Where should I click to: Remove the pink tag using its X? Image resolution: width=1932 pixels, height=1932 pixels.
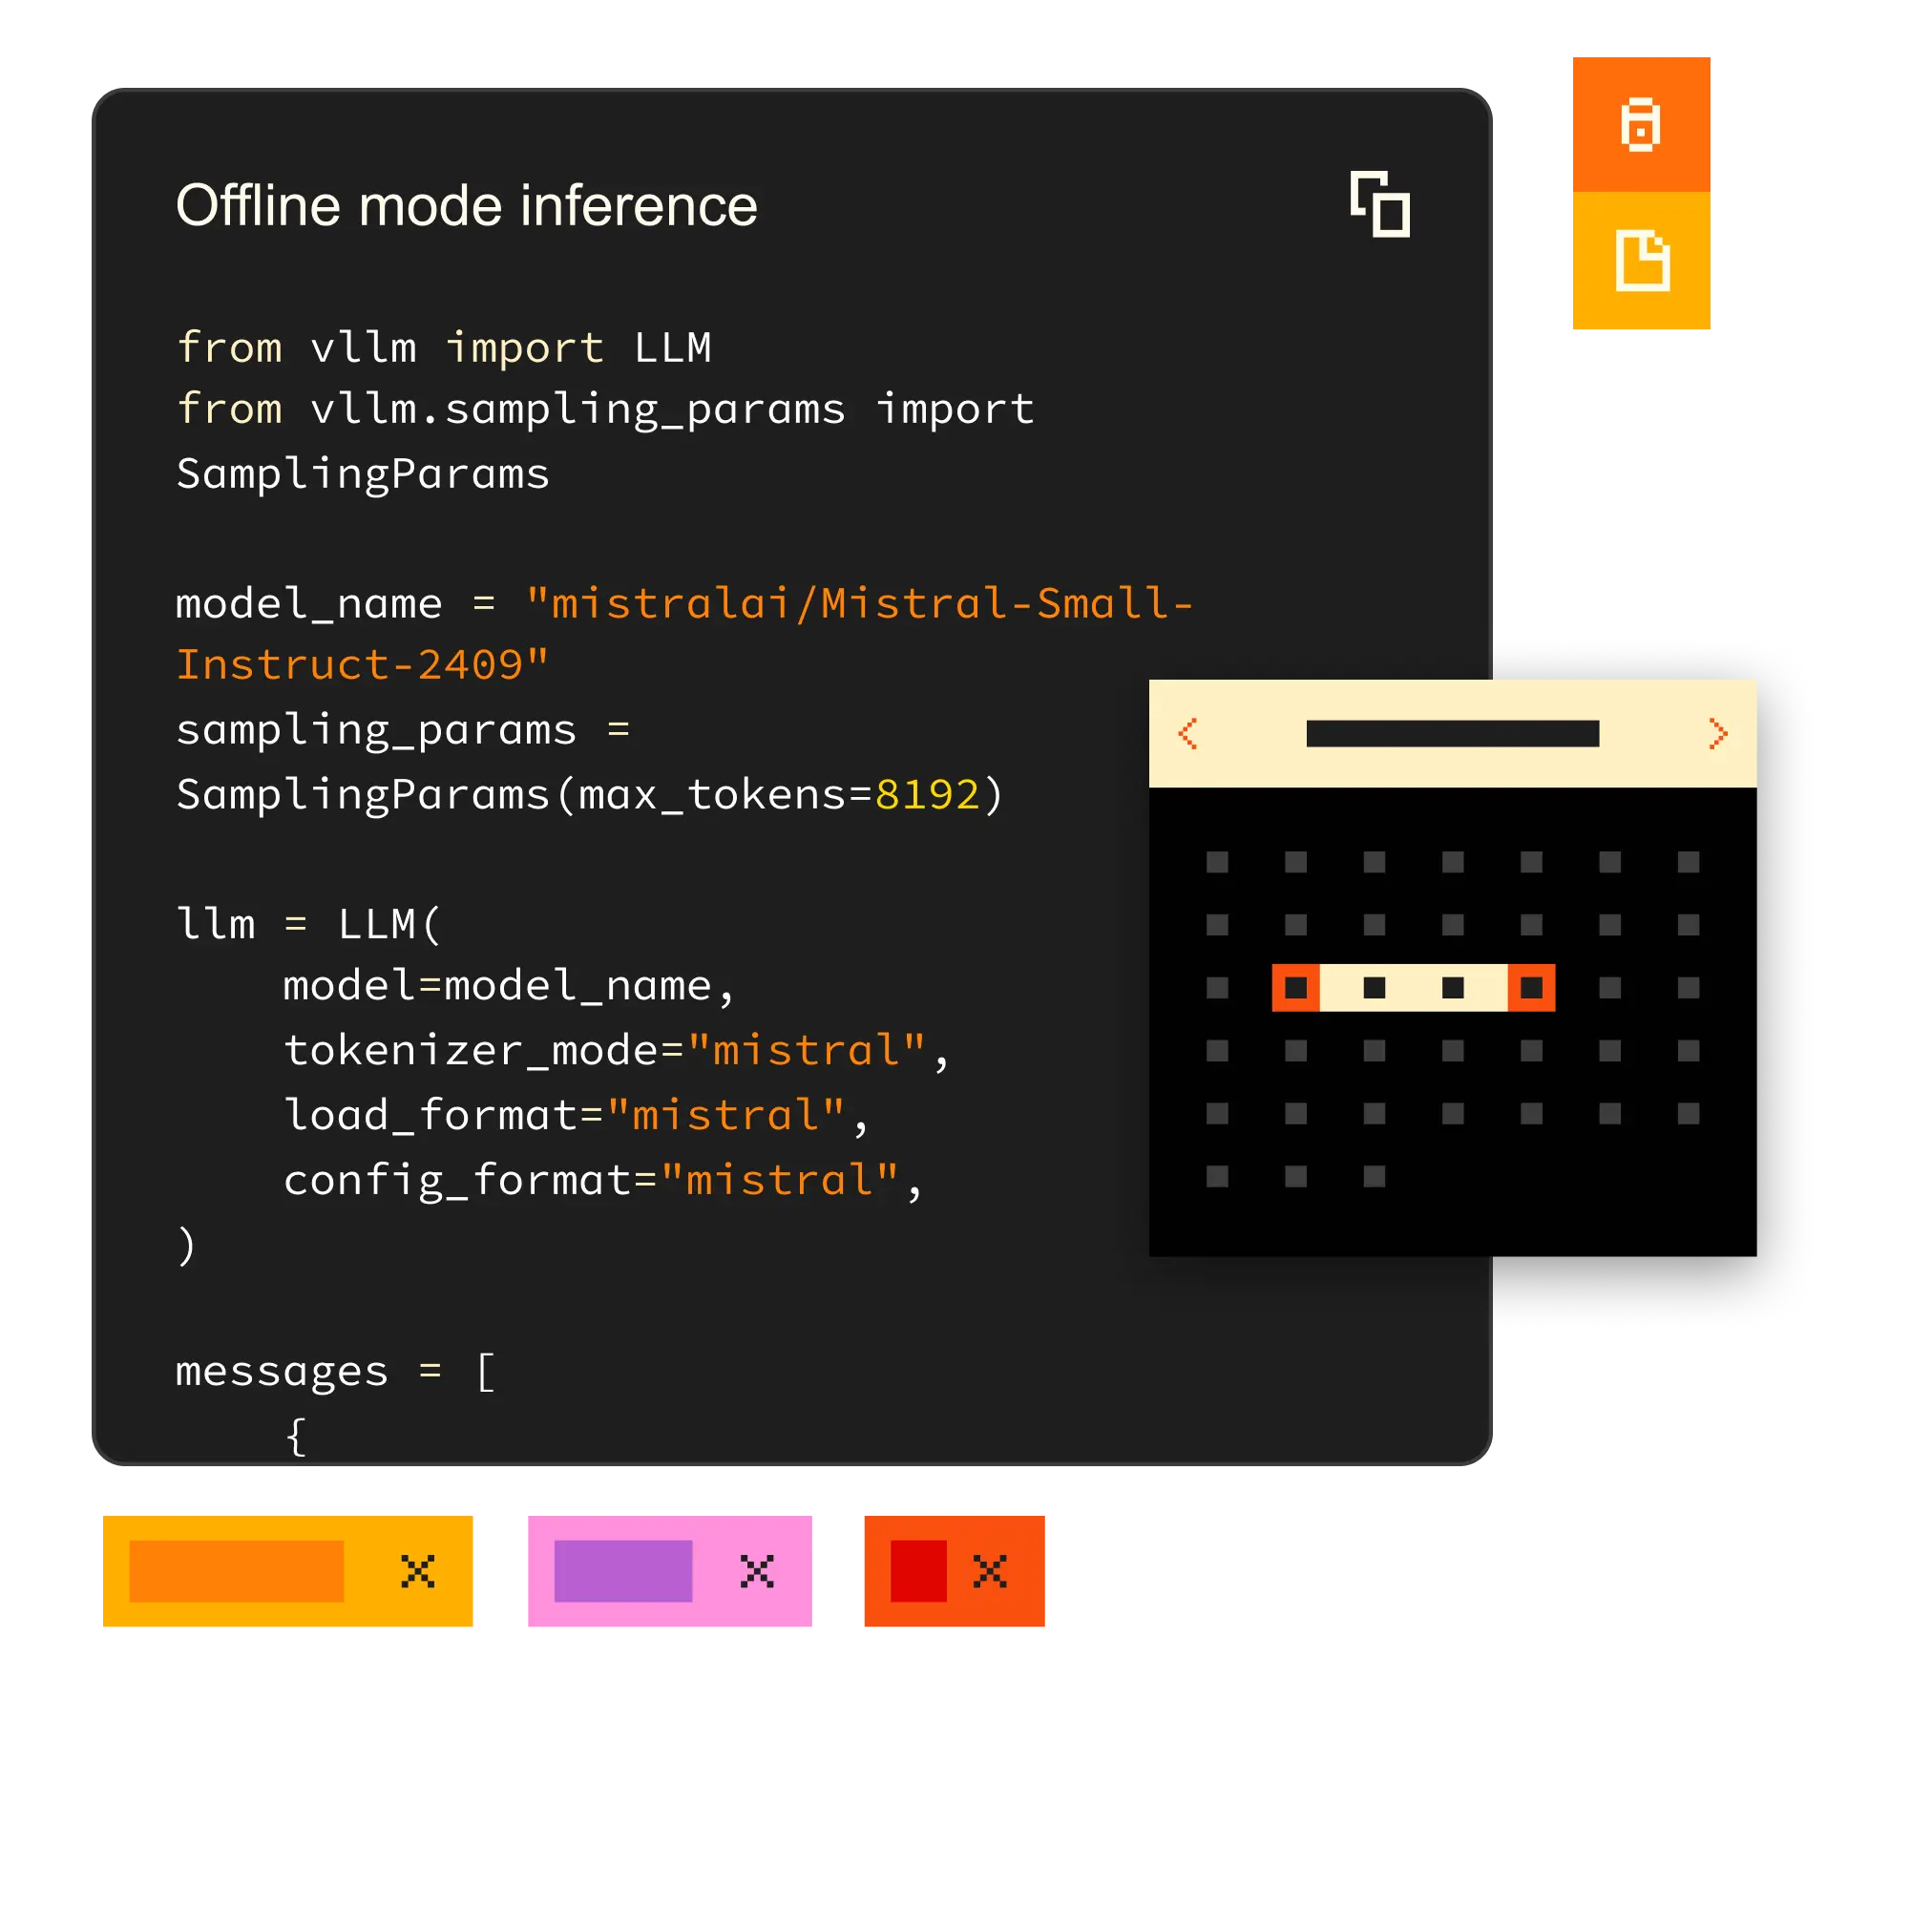pos(757,1571)
